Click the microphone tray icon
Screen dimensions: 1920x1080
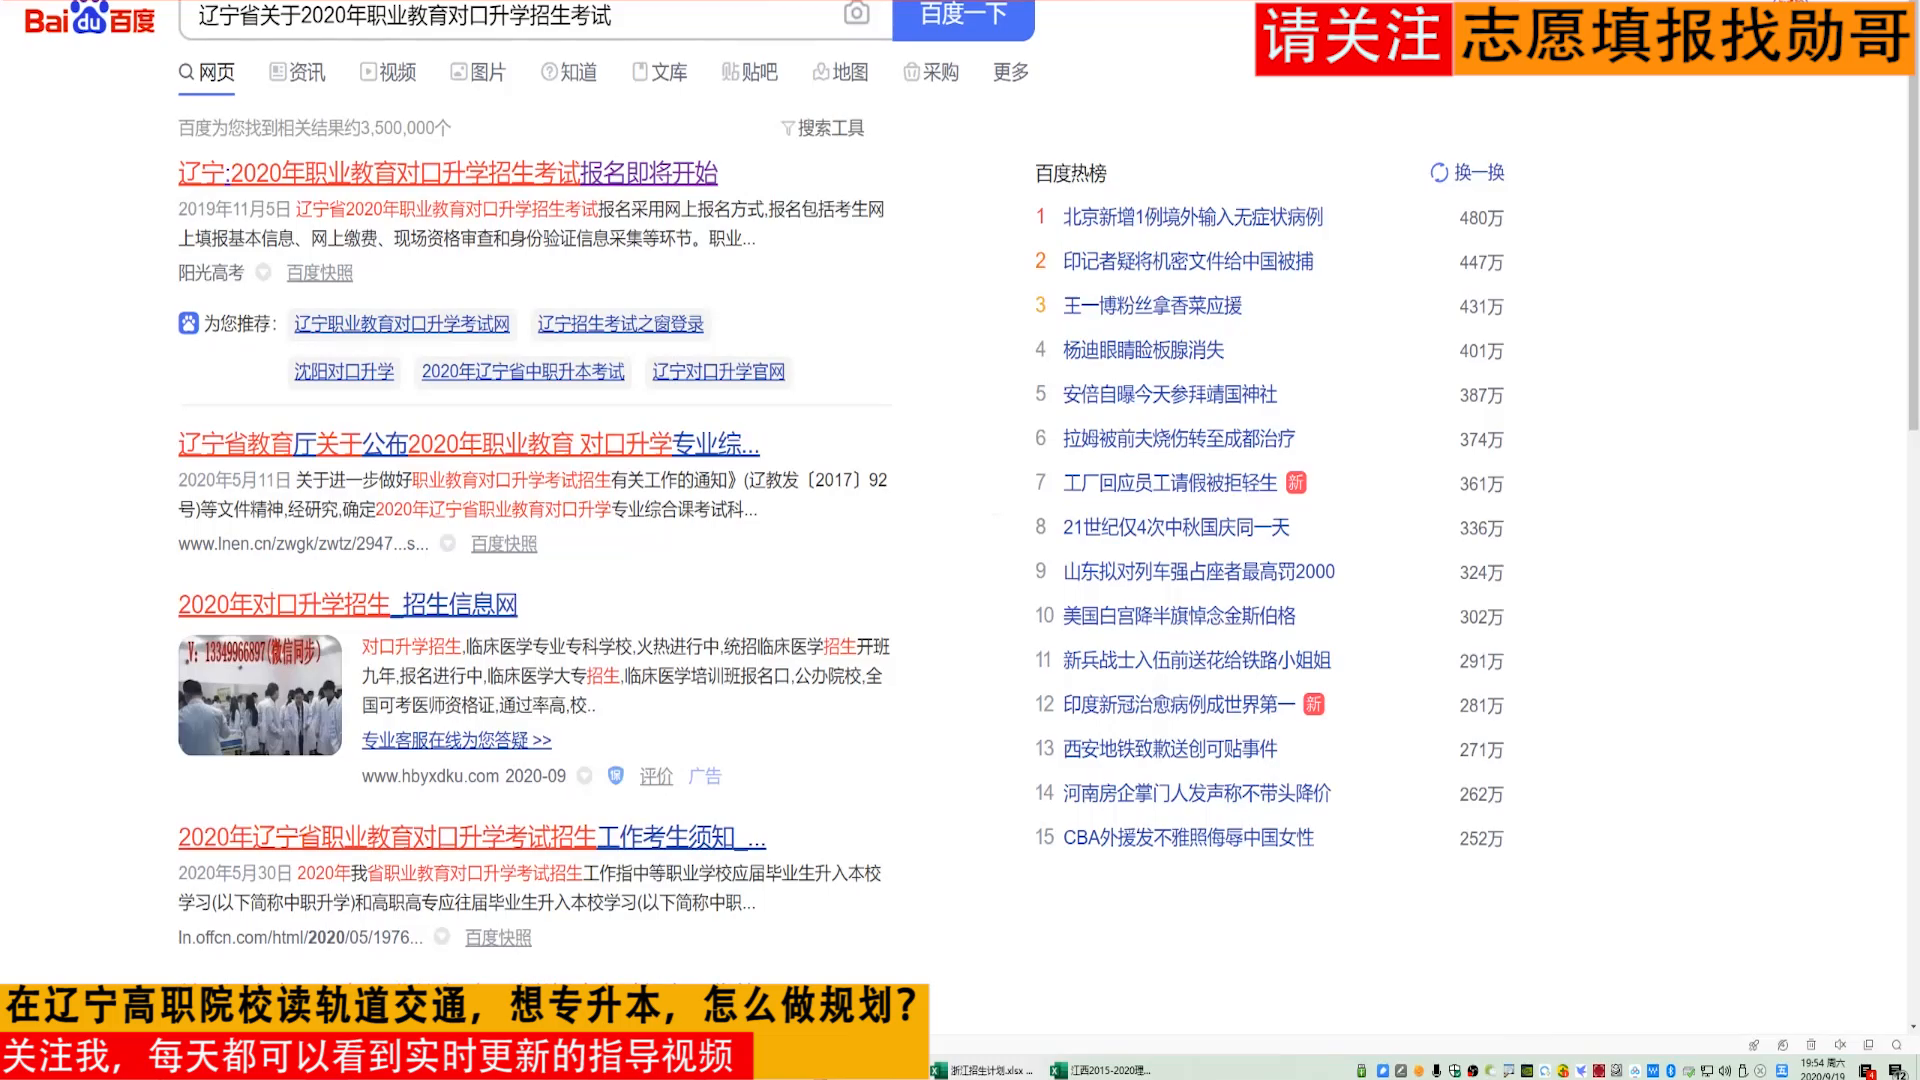click(x=1436, y=1071)
